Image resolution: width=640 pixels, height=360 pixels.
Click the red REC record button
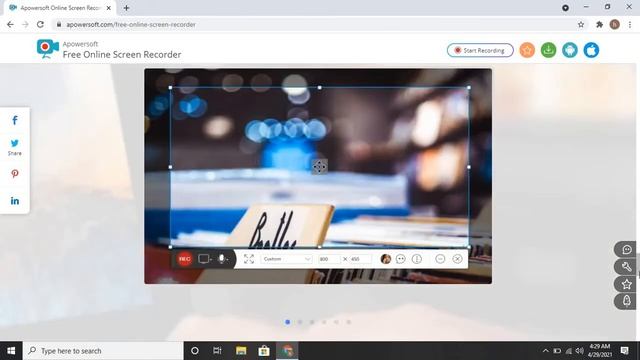click(x=184, y=259)
